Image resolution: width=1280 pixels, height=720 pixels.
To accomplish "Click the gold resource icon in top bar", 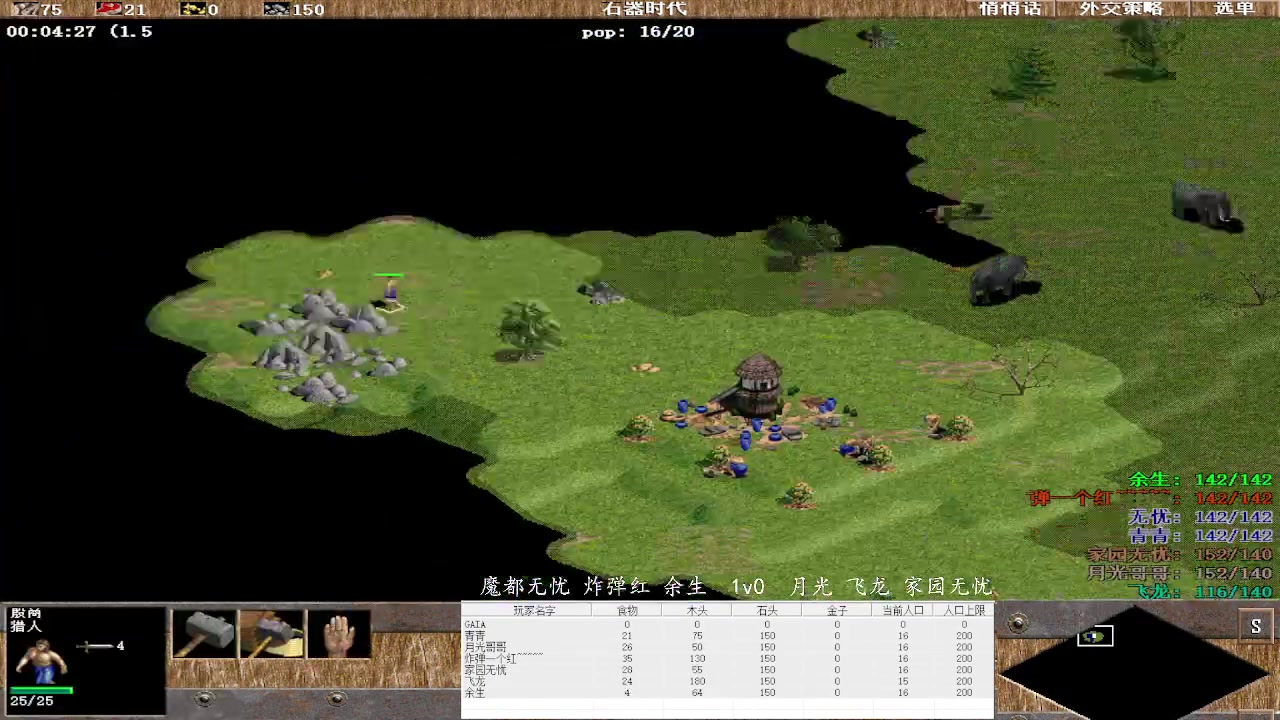I will click(x=192, y=9).
